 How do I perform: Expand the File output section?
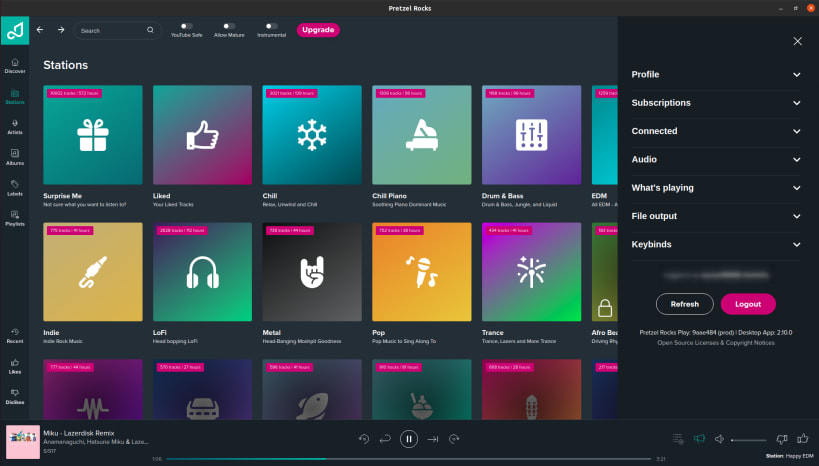tap(716, 216)
